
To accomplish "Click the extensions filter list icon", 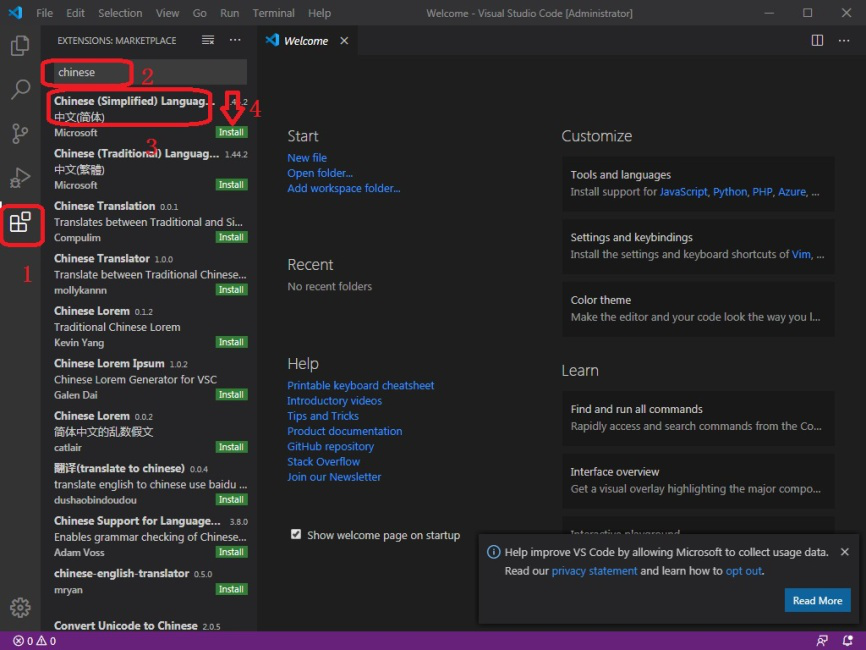I will [x=208, y=41].
